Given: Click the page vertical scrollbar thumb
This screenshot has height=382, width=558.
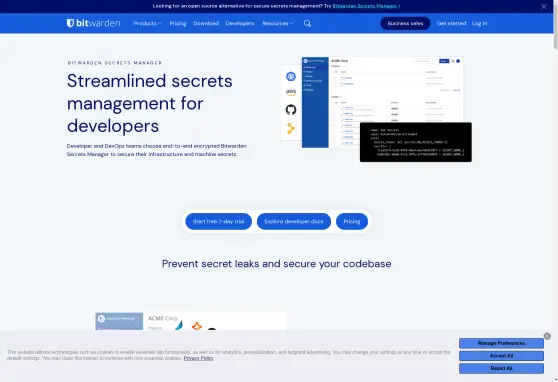Looking at the screenshot, I should [x=556, y=24].
